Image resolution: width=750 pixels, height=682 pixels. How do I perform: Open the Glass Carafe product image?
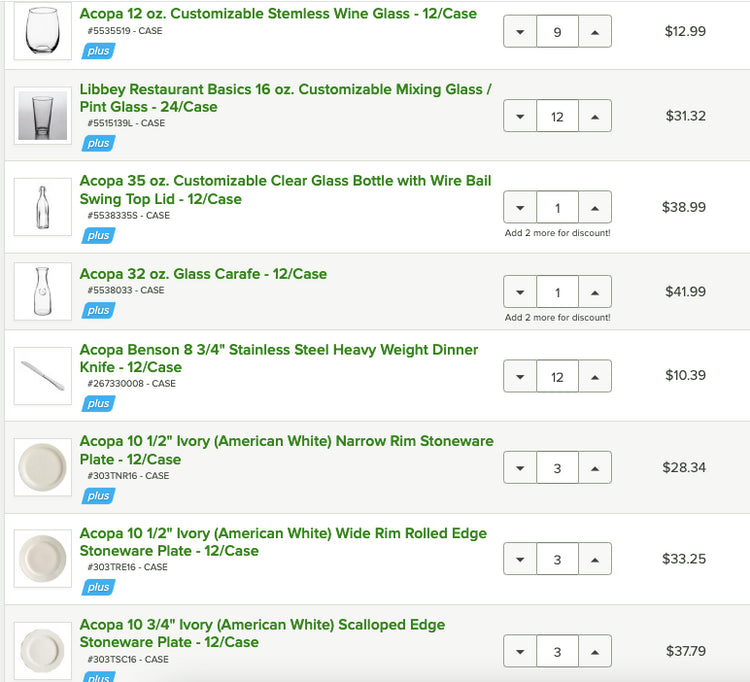(42, 292)
